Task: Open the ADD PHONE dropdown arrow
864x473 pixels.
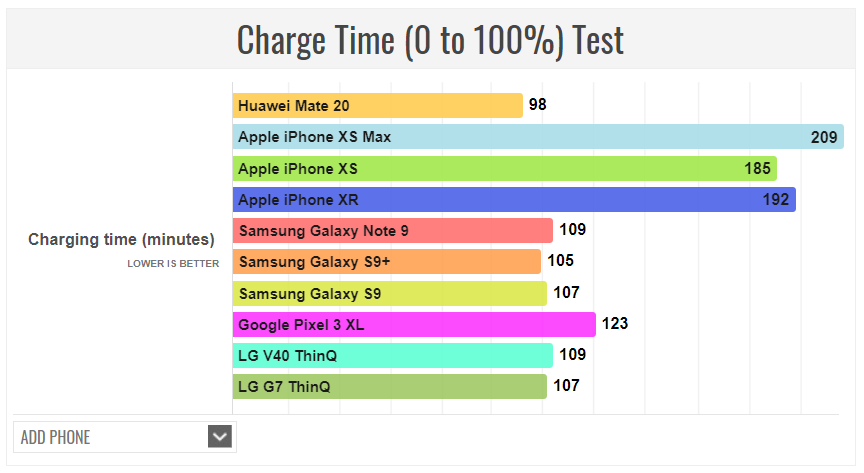Action: 220,437
